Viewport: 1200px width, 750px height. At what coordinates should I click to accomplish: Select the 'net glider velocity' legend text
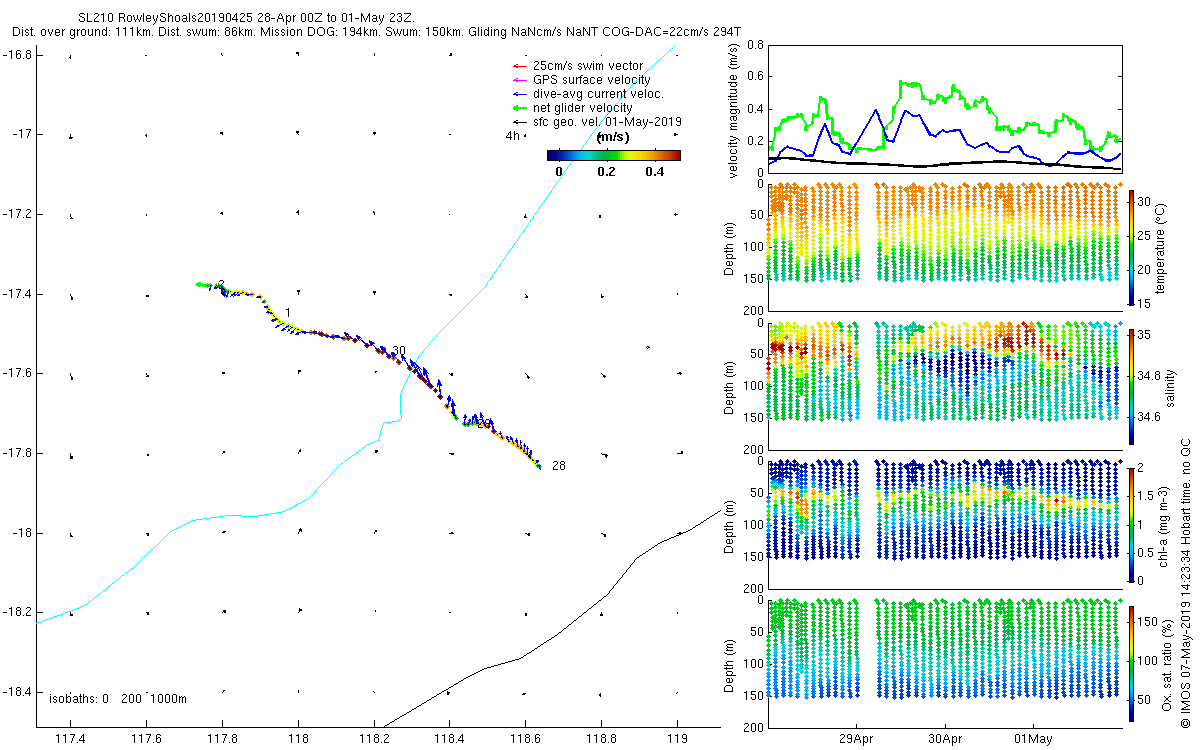(583, 108)
